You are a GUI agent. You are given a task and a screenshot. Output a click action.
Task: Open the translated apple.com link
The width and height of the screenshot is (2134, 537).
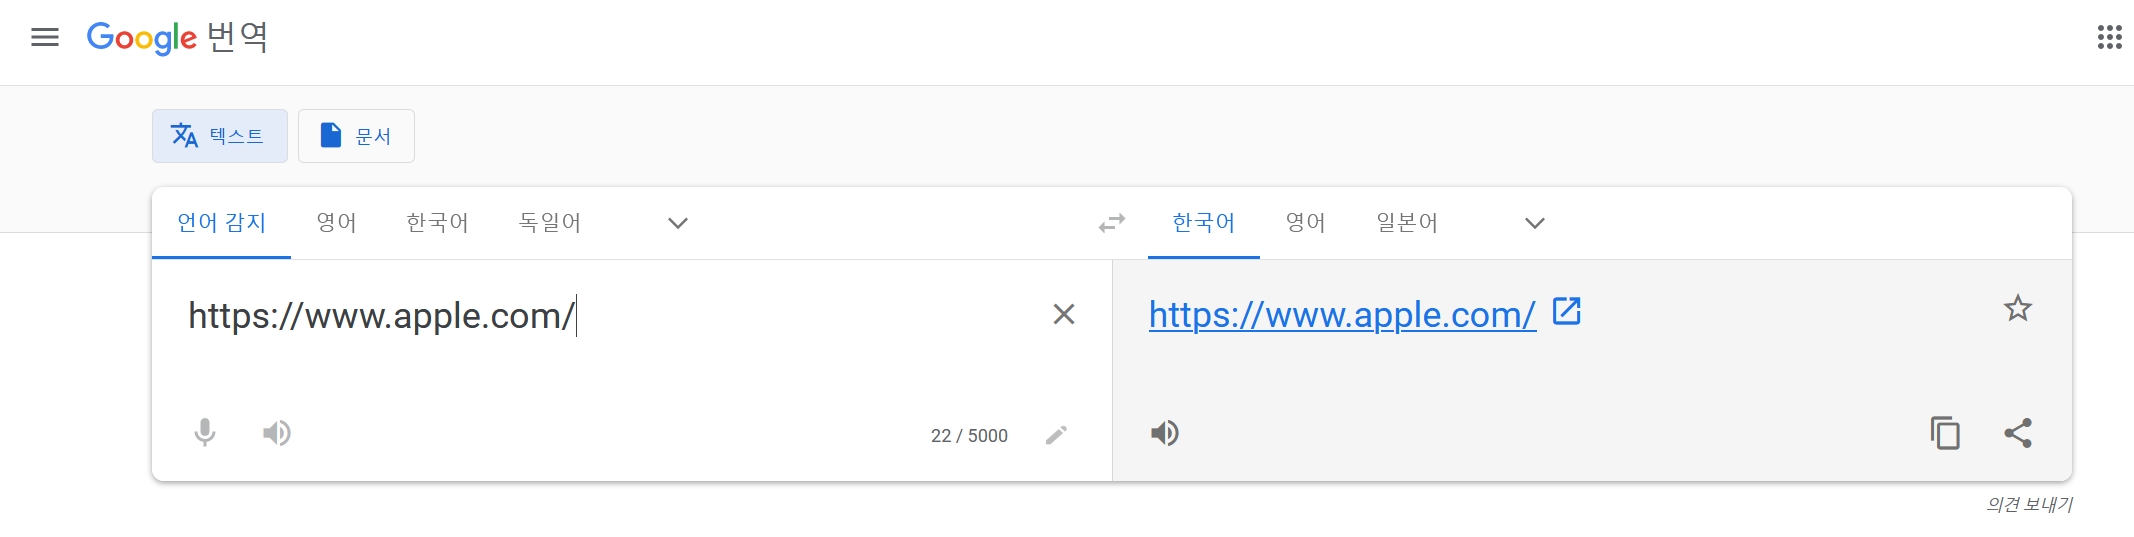1342,315
